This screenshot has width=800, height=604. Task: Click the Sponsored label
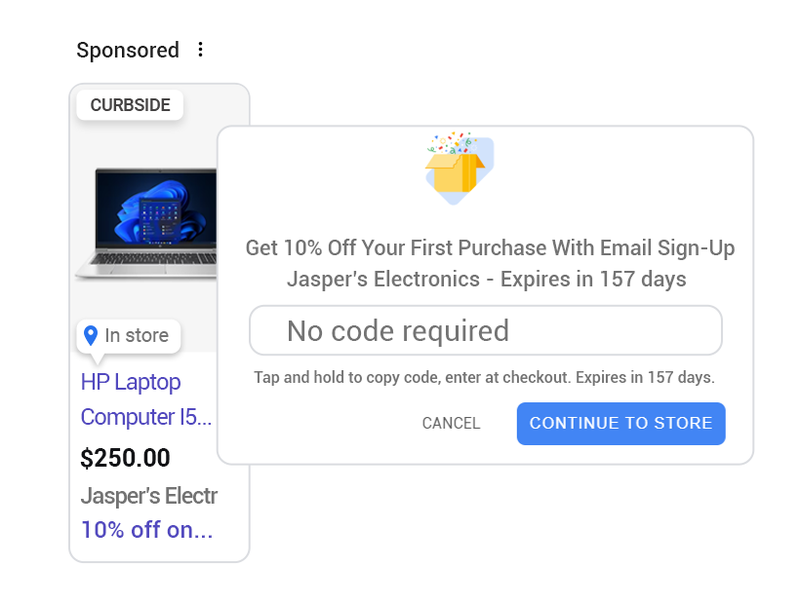click(128, 50)
